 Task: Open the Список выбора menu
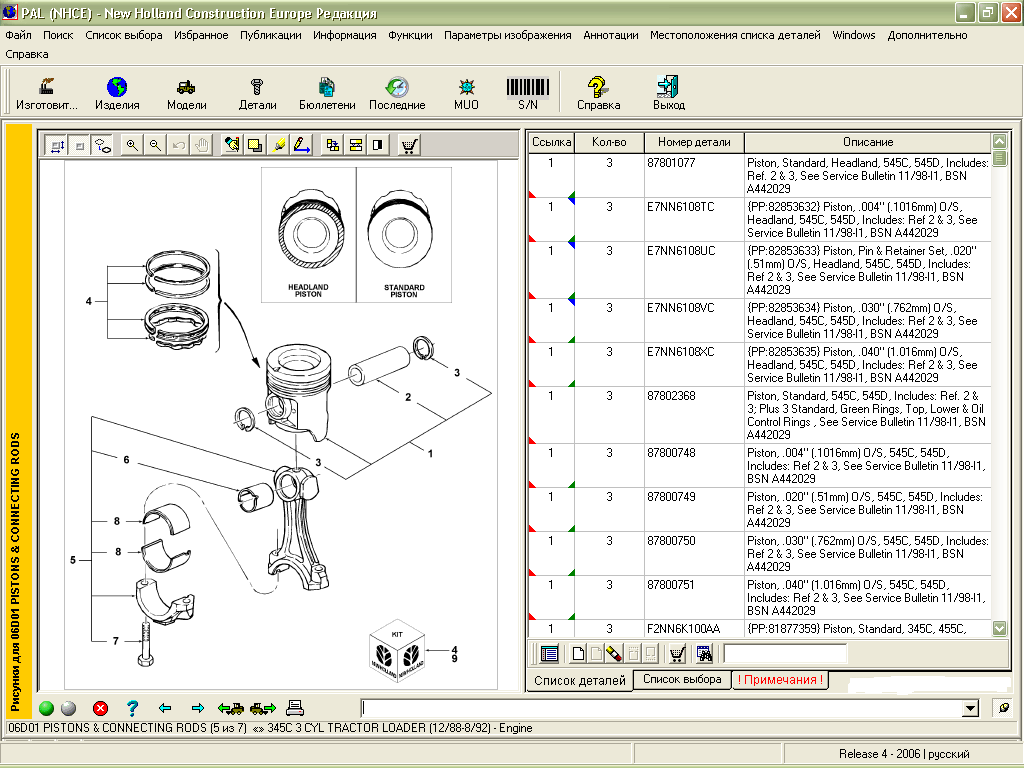(x=124, y=35)
